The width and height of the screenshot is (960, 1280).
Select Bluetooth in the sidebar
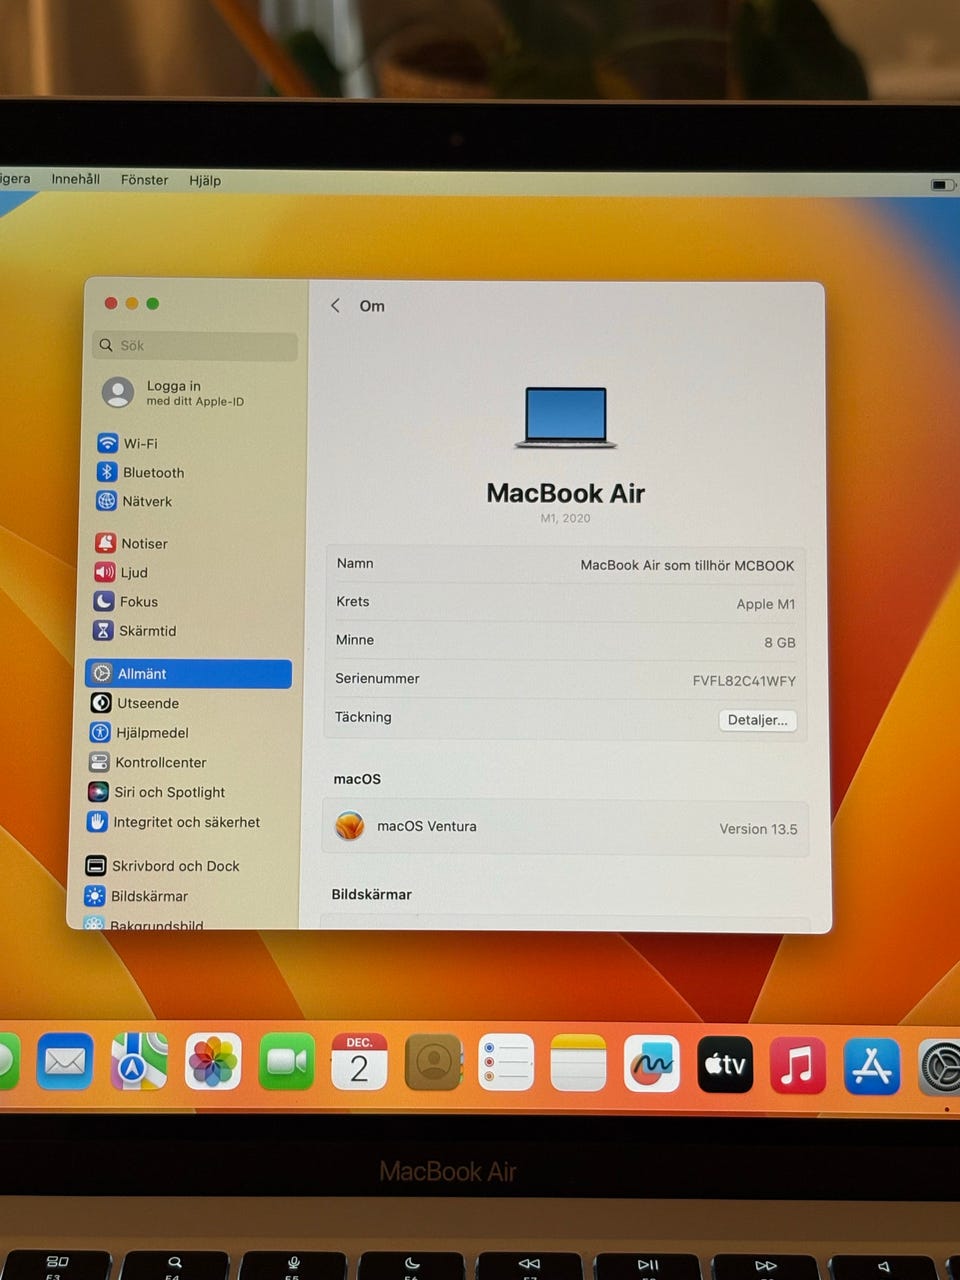[152, 472]
